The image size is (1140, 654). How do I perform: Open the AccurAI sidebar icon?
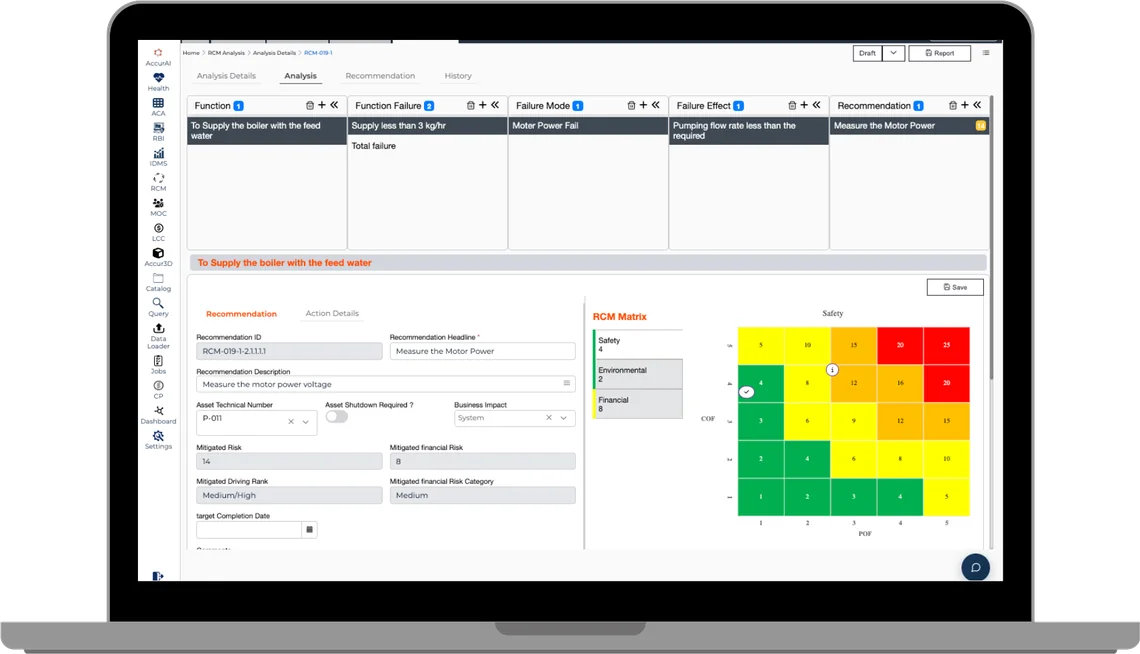point(158,53)
